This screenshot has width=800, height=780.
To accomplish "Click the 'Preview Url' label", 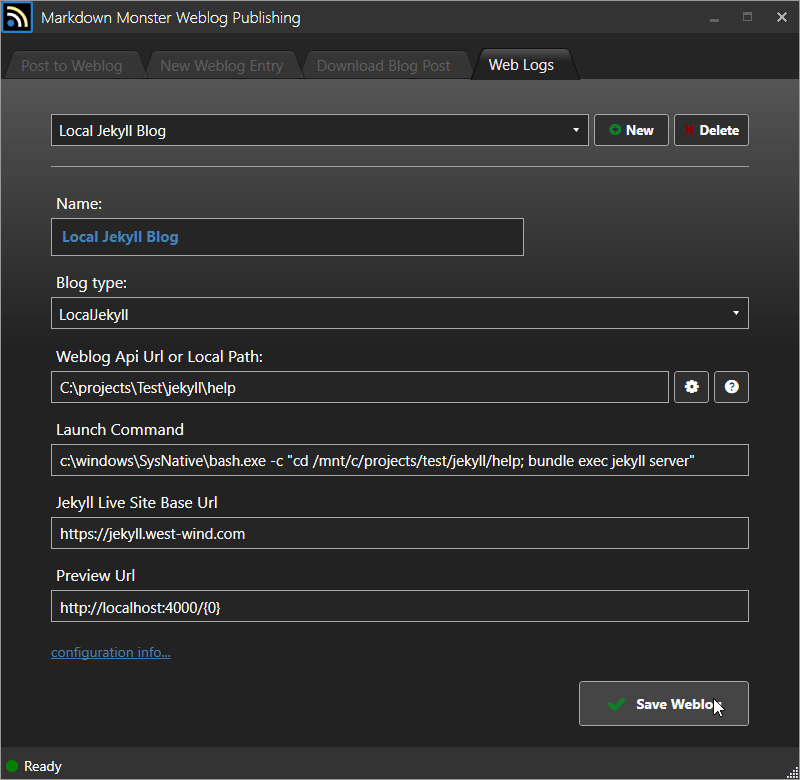I will (95, 575).
